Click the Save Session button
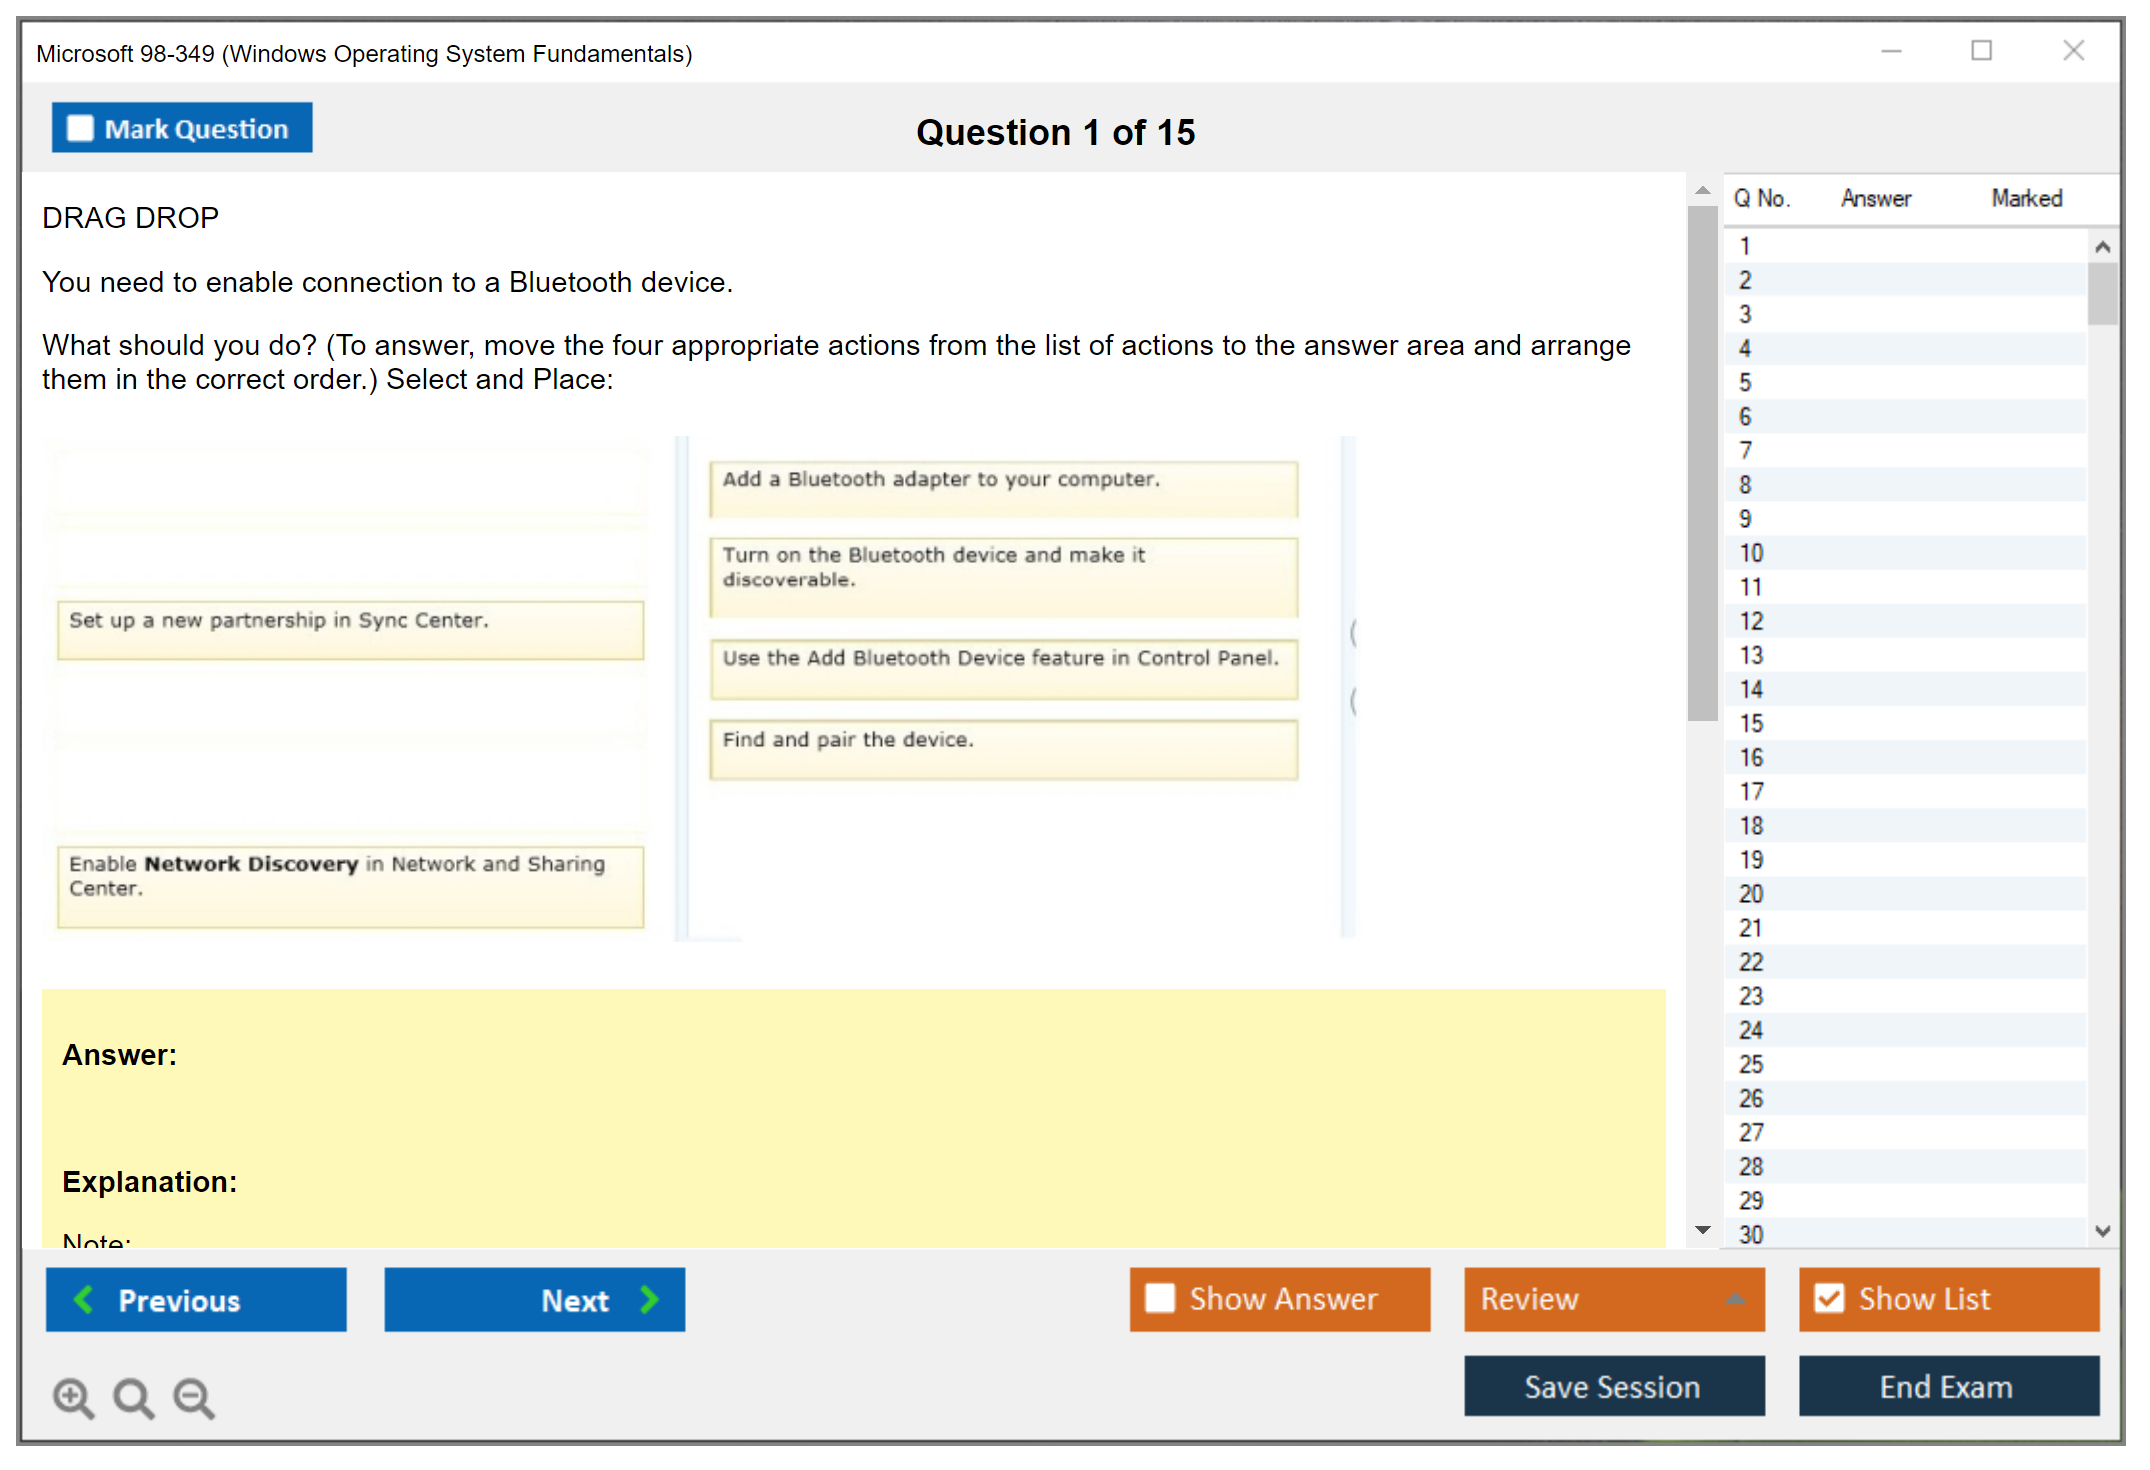Image resolution: width=2150 pixels, height=1470 pixels. click(x=1613, y=1386)
